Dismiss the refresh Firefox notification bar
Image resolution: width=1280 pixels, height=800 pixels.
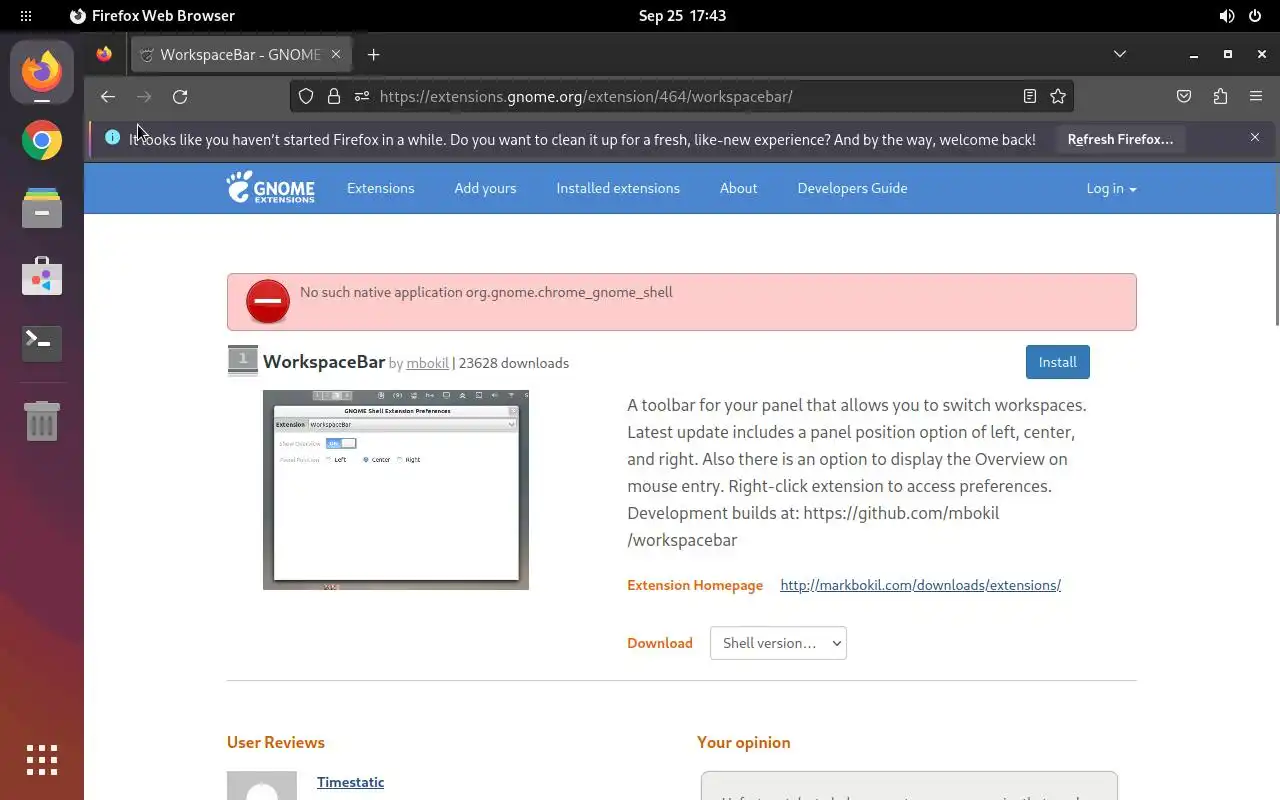coord(1255,137)
